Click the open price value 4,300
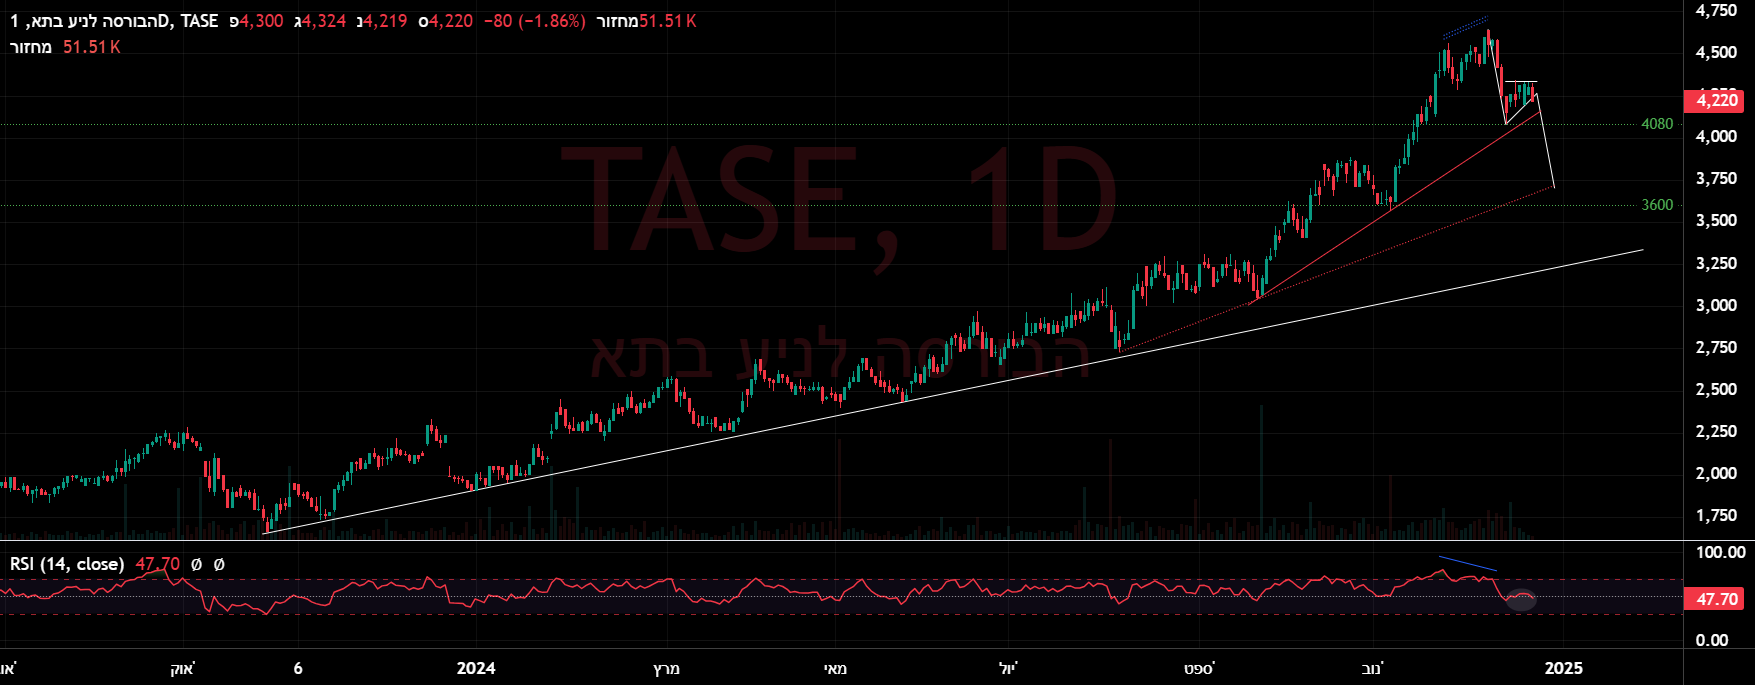The width and height of the screenshot is (1755, 685). (x=261, y=21)
